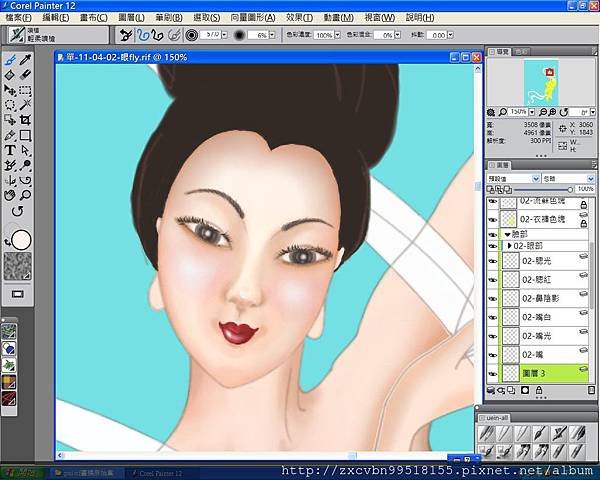The image size is (600, 480).
Task: Open the 100% color concentration dropdown
Action: [x=338, y=35]
